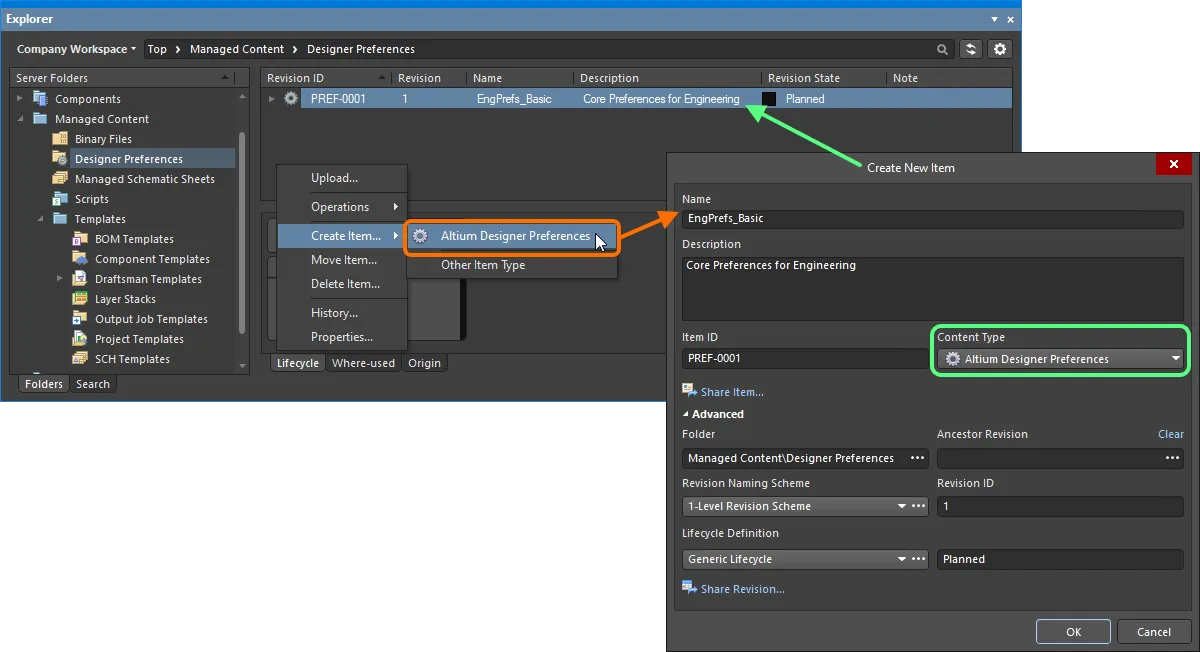The height and width of the screenshot is (652, 1200).
Task: Click the Managed Content breadcrumb
Action: pyautogui.click(x=237, y=49)
